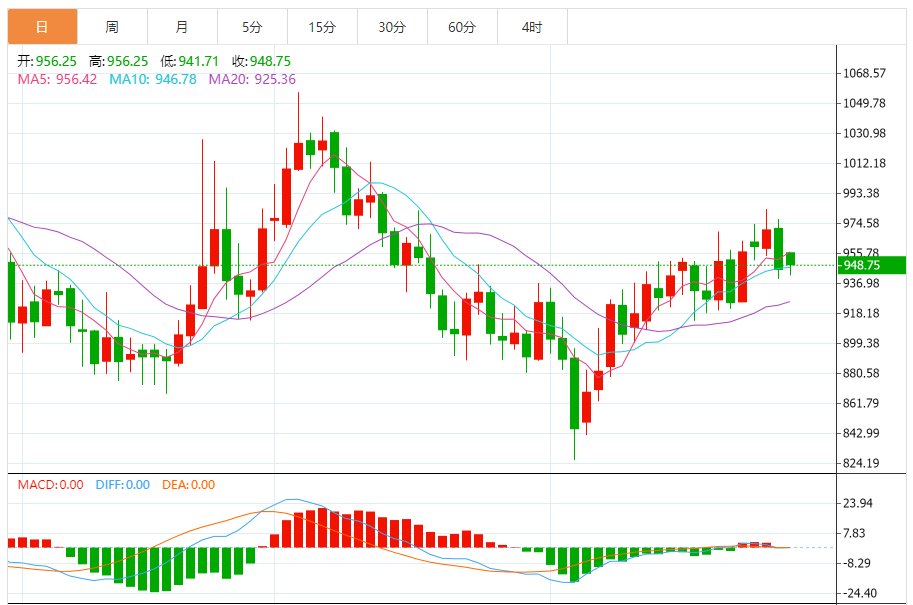Open the 30分 timeframe tab

click(x=392, y=27)
